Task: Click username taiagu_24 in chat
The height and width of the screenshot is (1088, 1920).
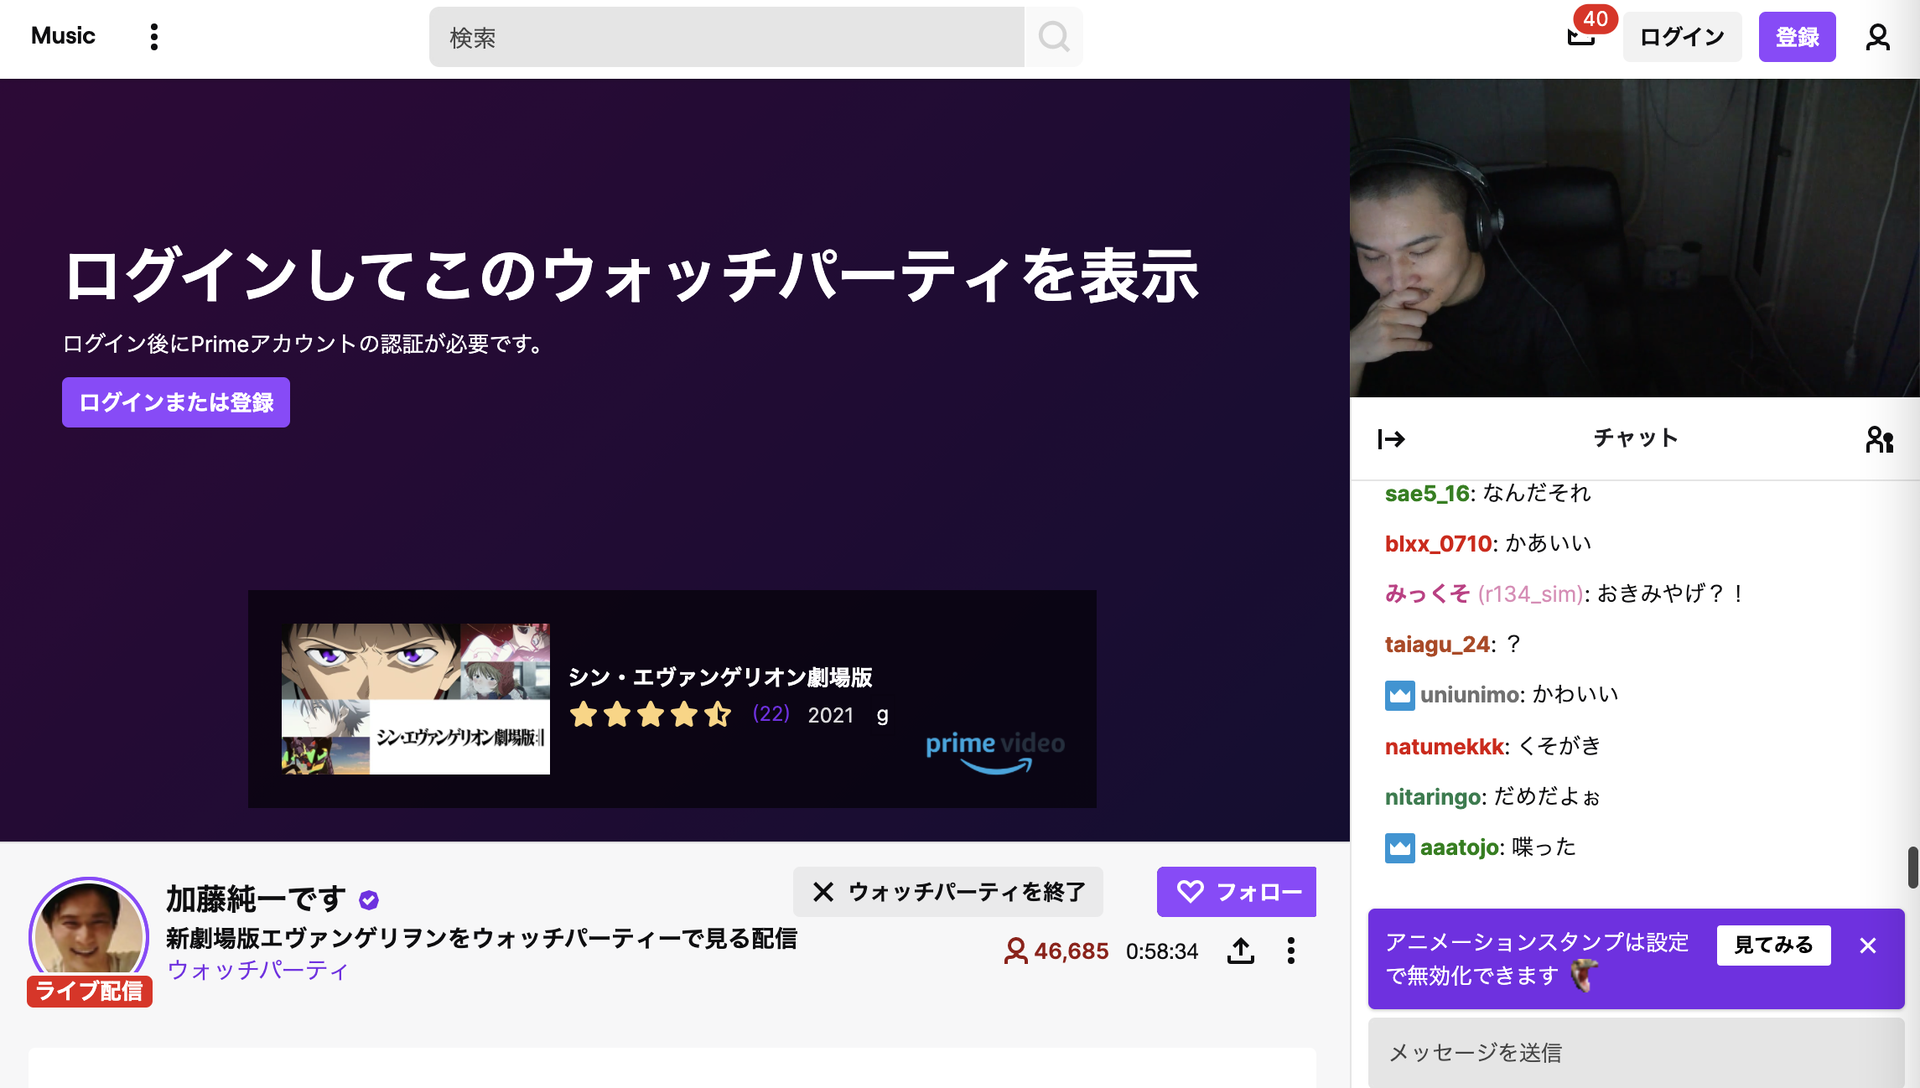Action: coord(1437,644)
